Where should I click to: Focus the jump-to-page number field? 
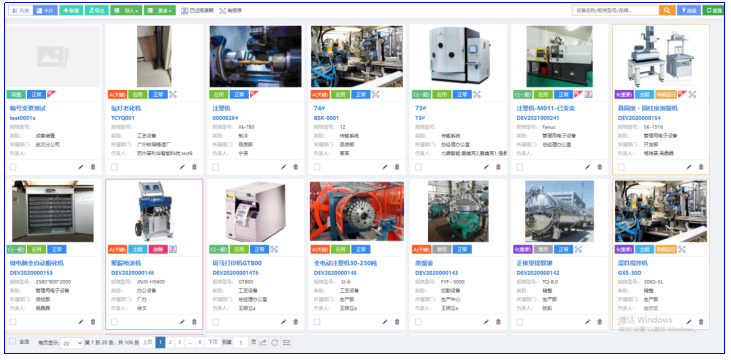coord(241,343)
